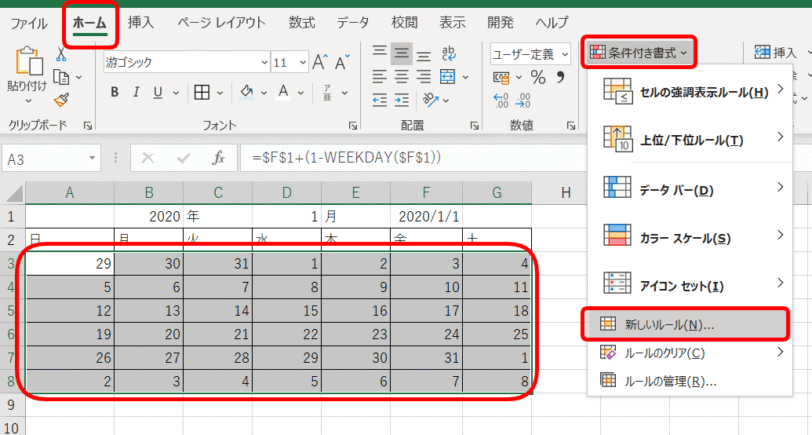Open the merge cells dropdown arrow

click(x=465, y=78)
